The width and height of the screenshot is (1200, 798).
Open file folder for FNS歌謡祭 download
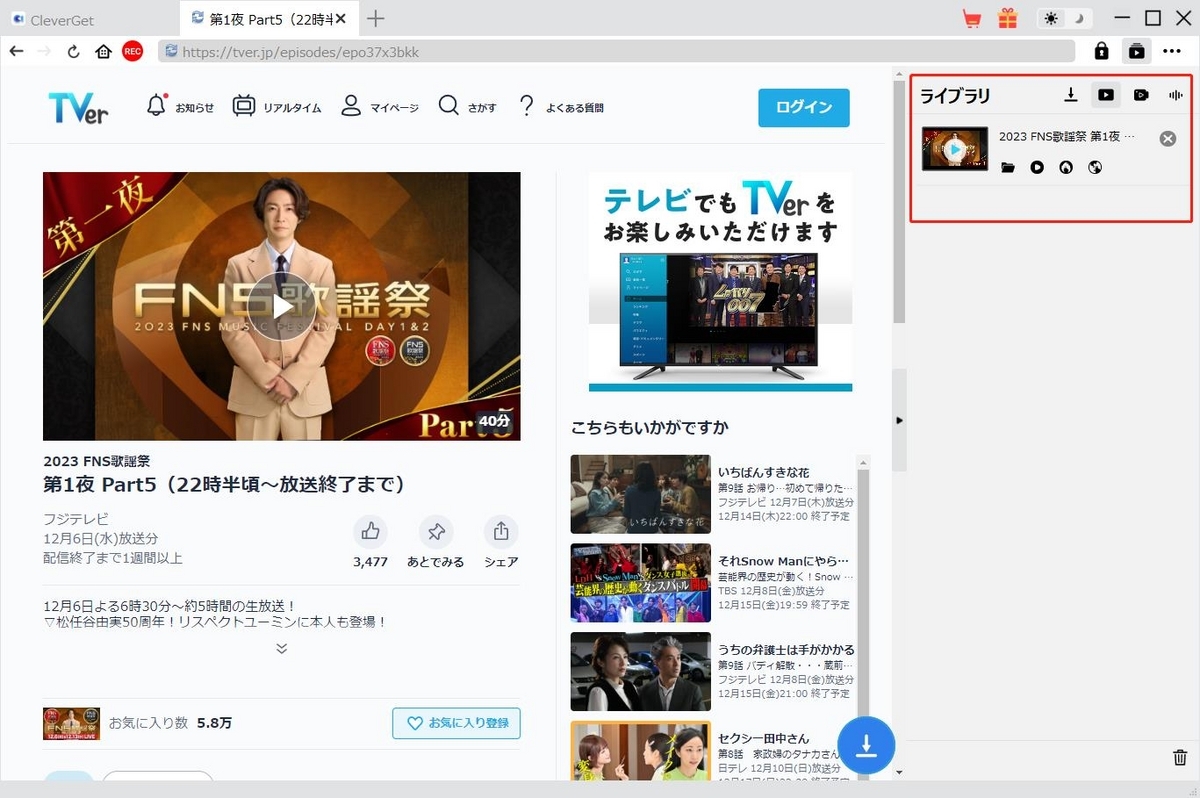point(1008,167)
